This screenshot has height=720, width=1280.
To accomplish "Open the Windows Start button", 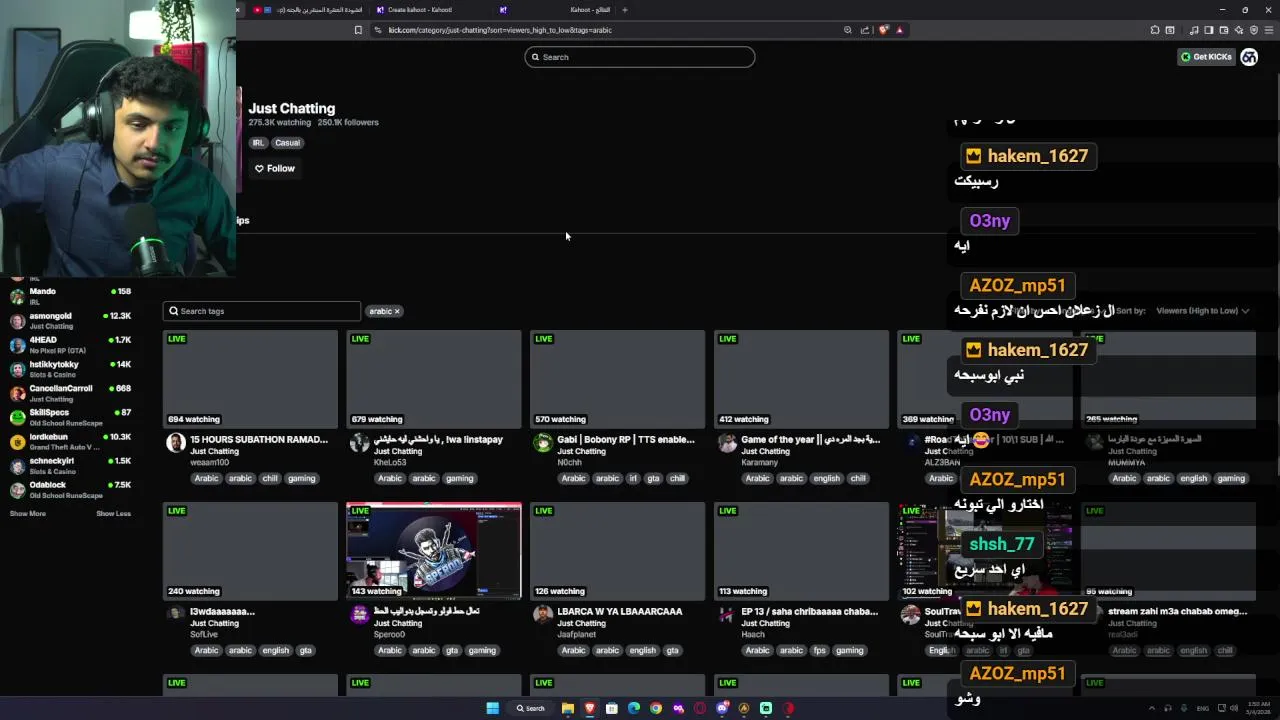I will [492, 708].
